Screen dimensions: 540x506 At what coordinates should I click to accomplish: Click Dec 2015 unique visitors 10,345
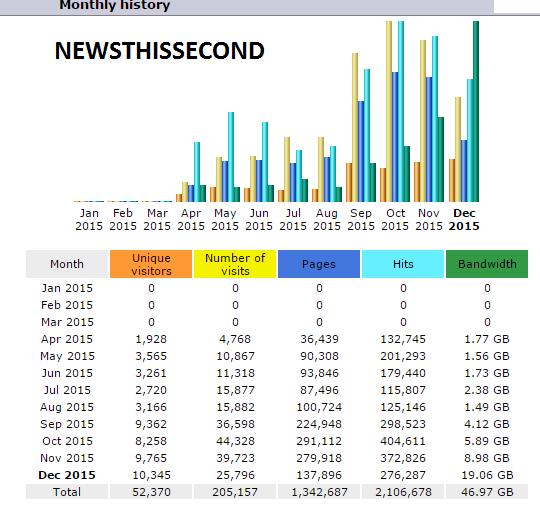click(x=152, y=475)
